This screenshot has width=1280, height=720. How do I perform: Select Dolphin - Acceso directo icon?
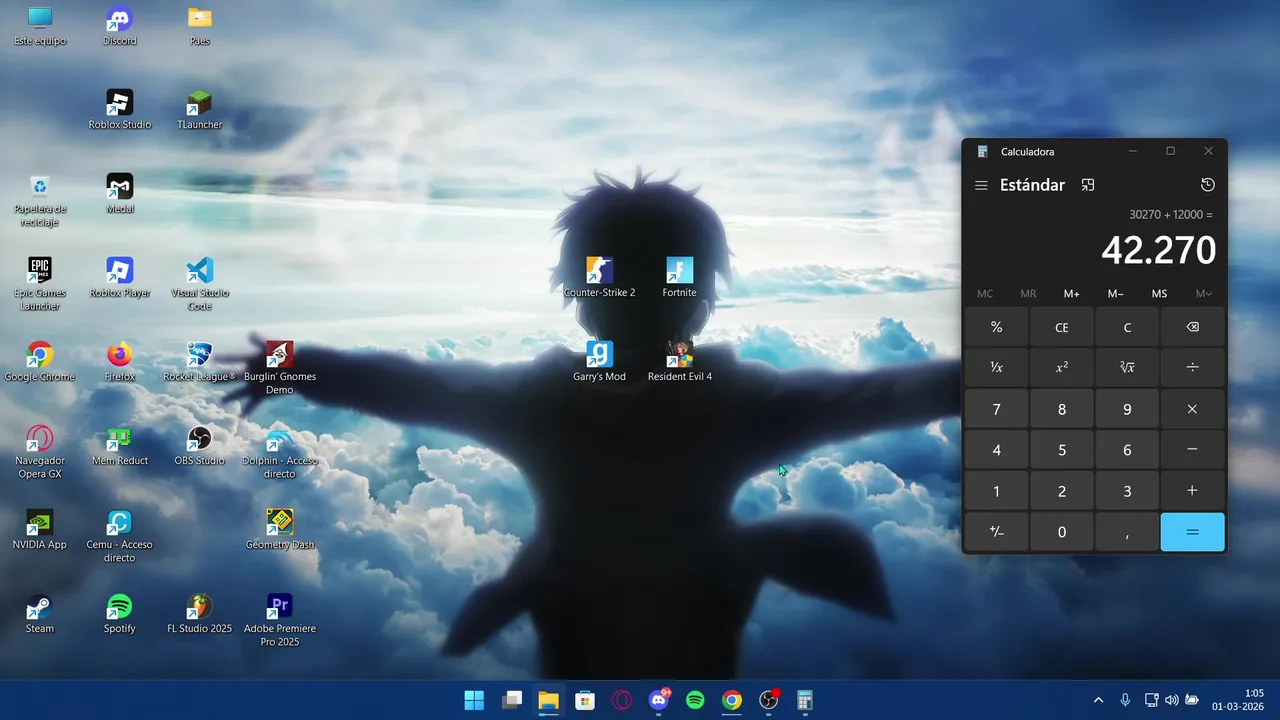click(280, 452)
